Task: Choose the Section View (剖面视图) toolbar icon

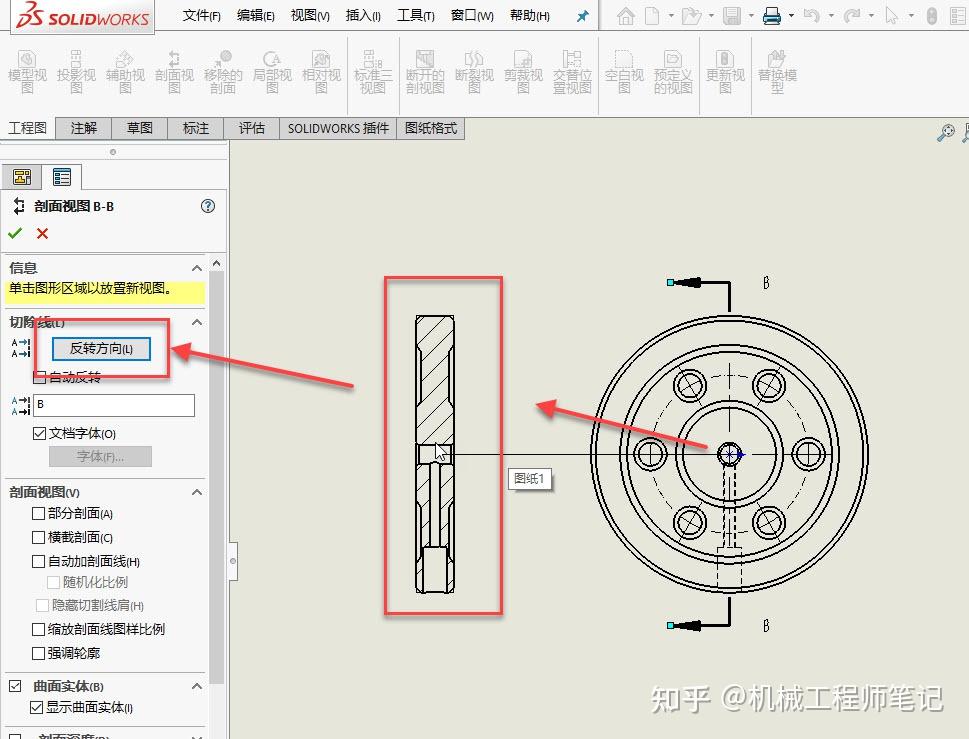Action: tap(174, 72)
